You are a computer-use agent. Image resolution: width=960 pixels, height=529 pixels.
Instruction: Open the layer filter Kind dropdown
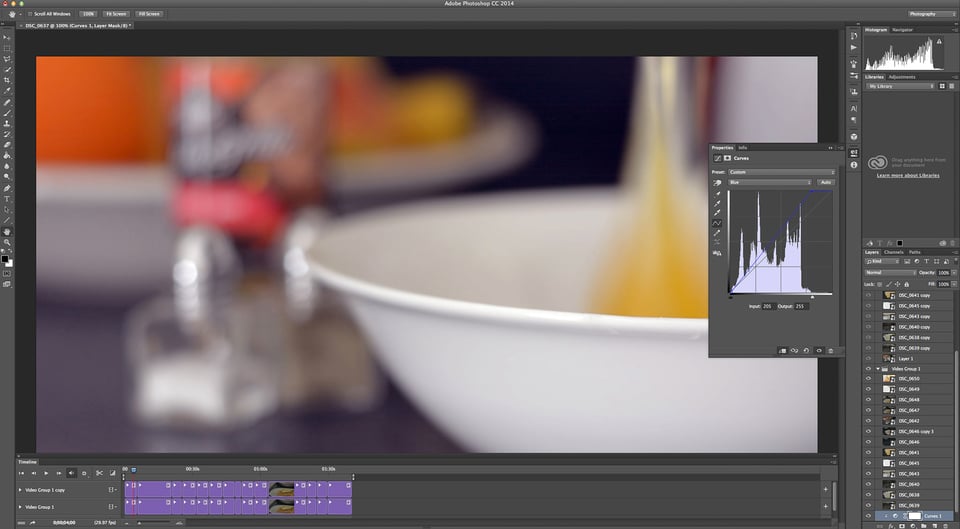pyautogui.click(x=882, y=261)
